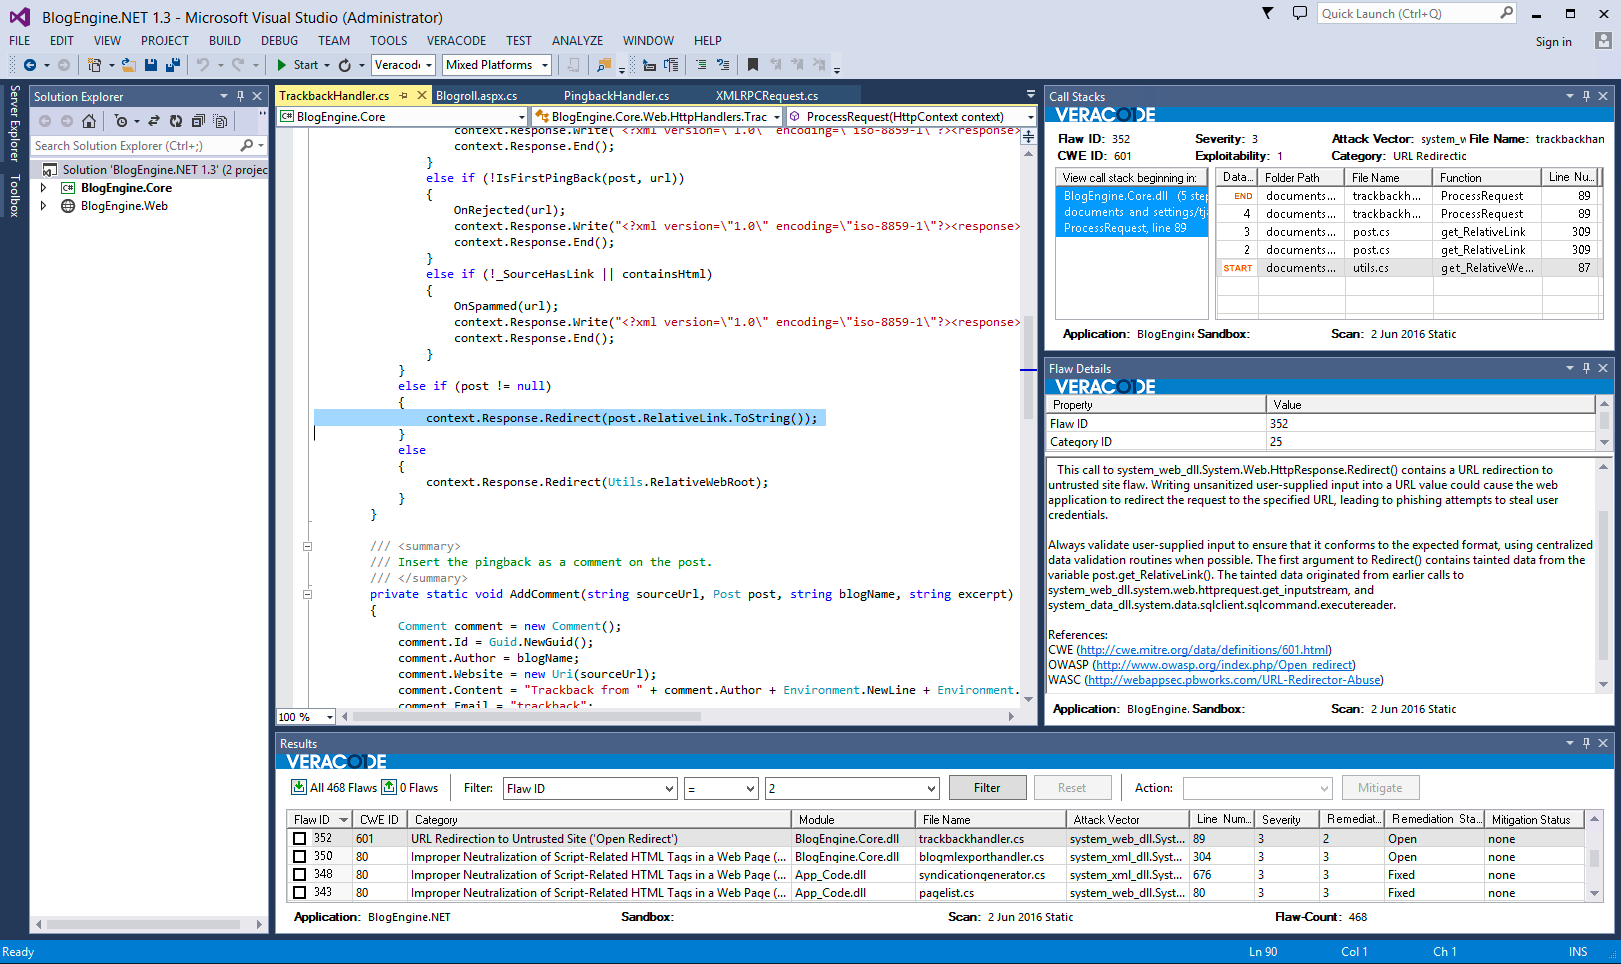Click the Mitigate button

(x=1380, y=788)
